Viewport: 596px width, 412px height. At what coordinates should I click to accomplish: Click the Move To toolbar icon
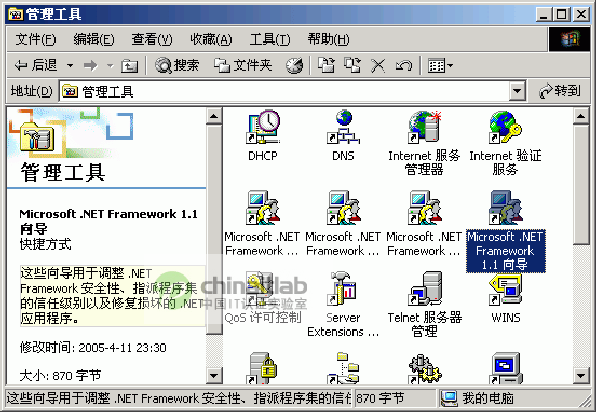click(326, 66)
